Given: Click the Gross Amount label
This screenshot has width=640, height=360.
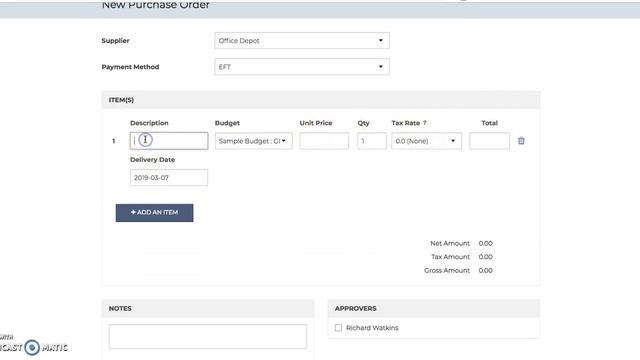Looking at the screenshot, I should point(447,270).
